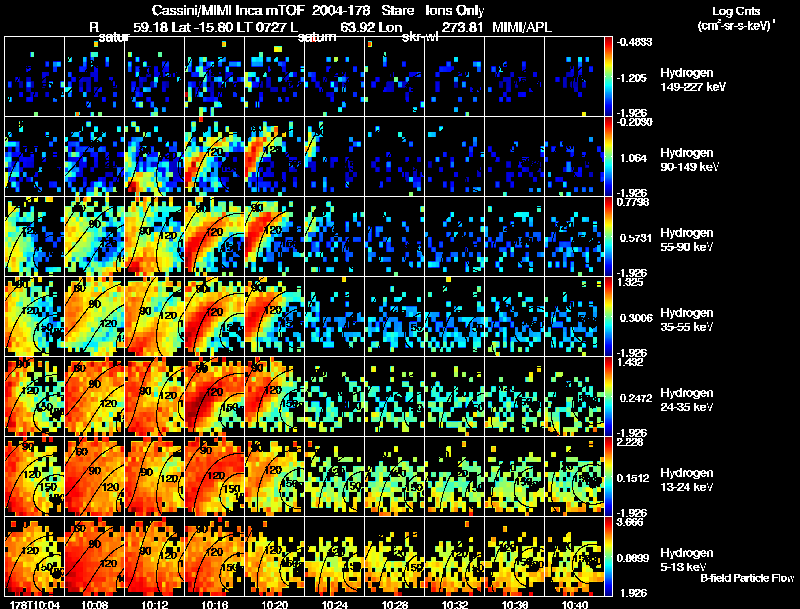The height and width of the screenshot is (609, 800).
Task: Select the 35-55 keV panel at 10:12
Action: point(155,316)
